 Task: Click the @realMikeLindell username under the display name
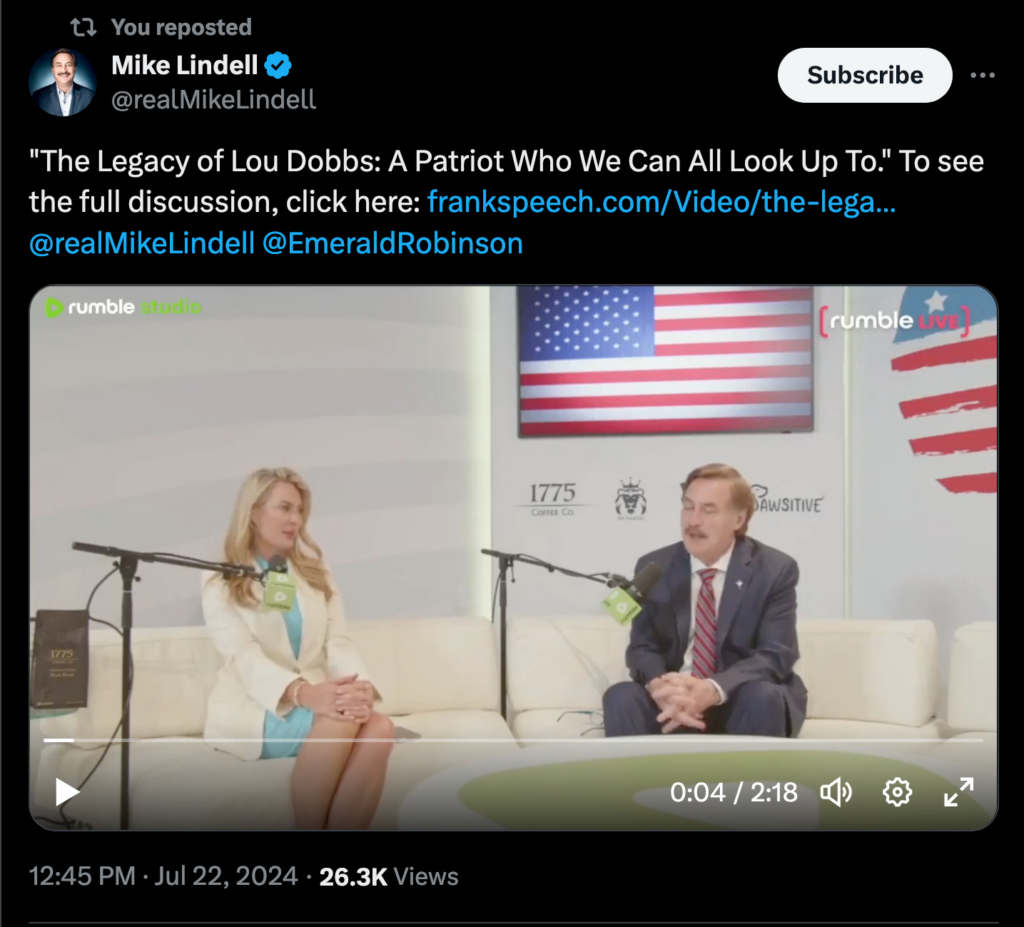[x=214, y=97]
